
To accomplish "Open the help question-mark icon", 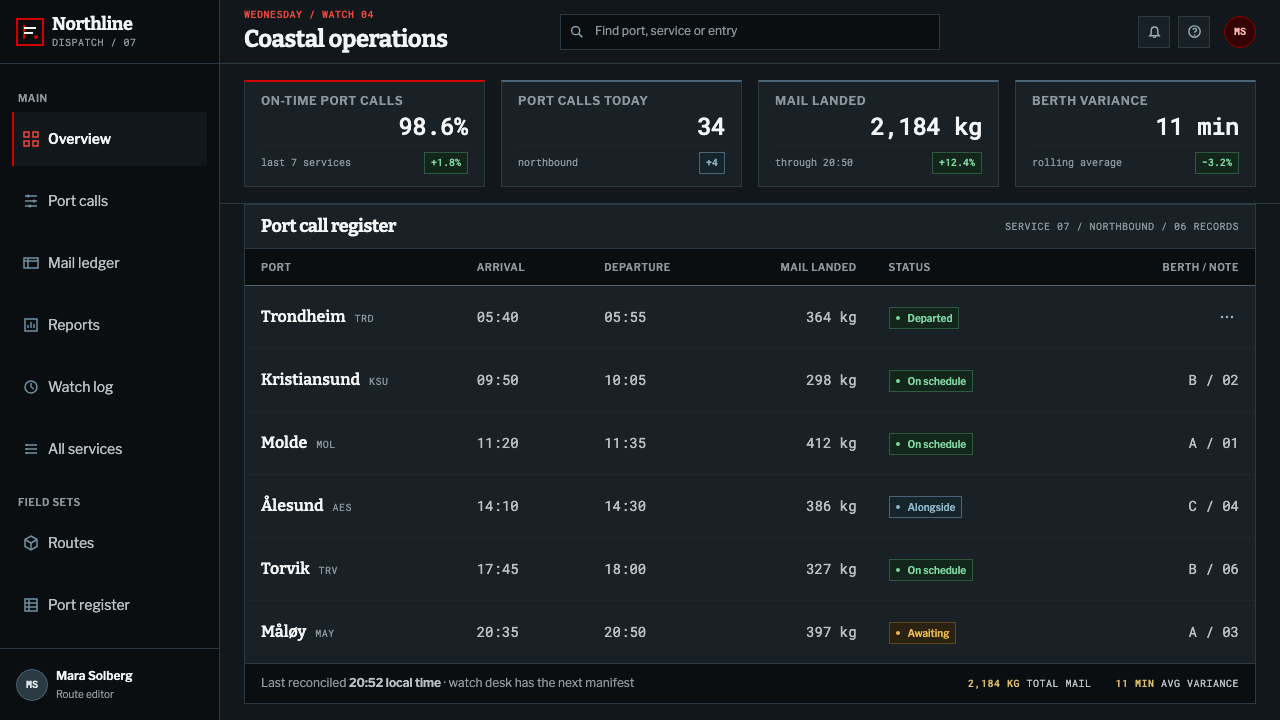I will click(1194, 32).
